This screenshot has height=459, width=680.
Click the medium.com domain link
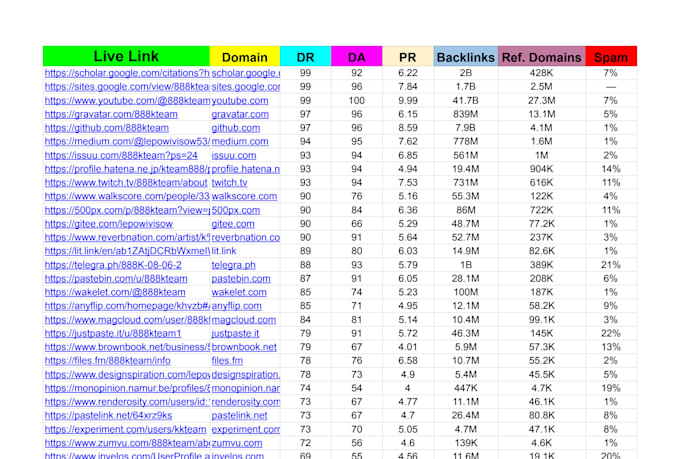[240, 141]
